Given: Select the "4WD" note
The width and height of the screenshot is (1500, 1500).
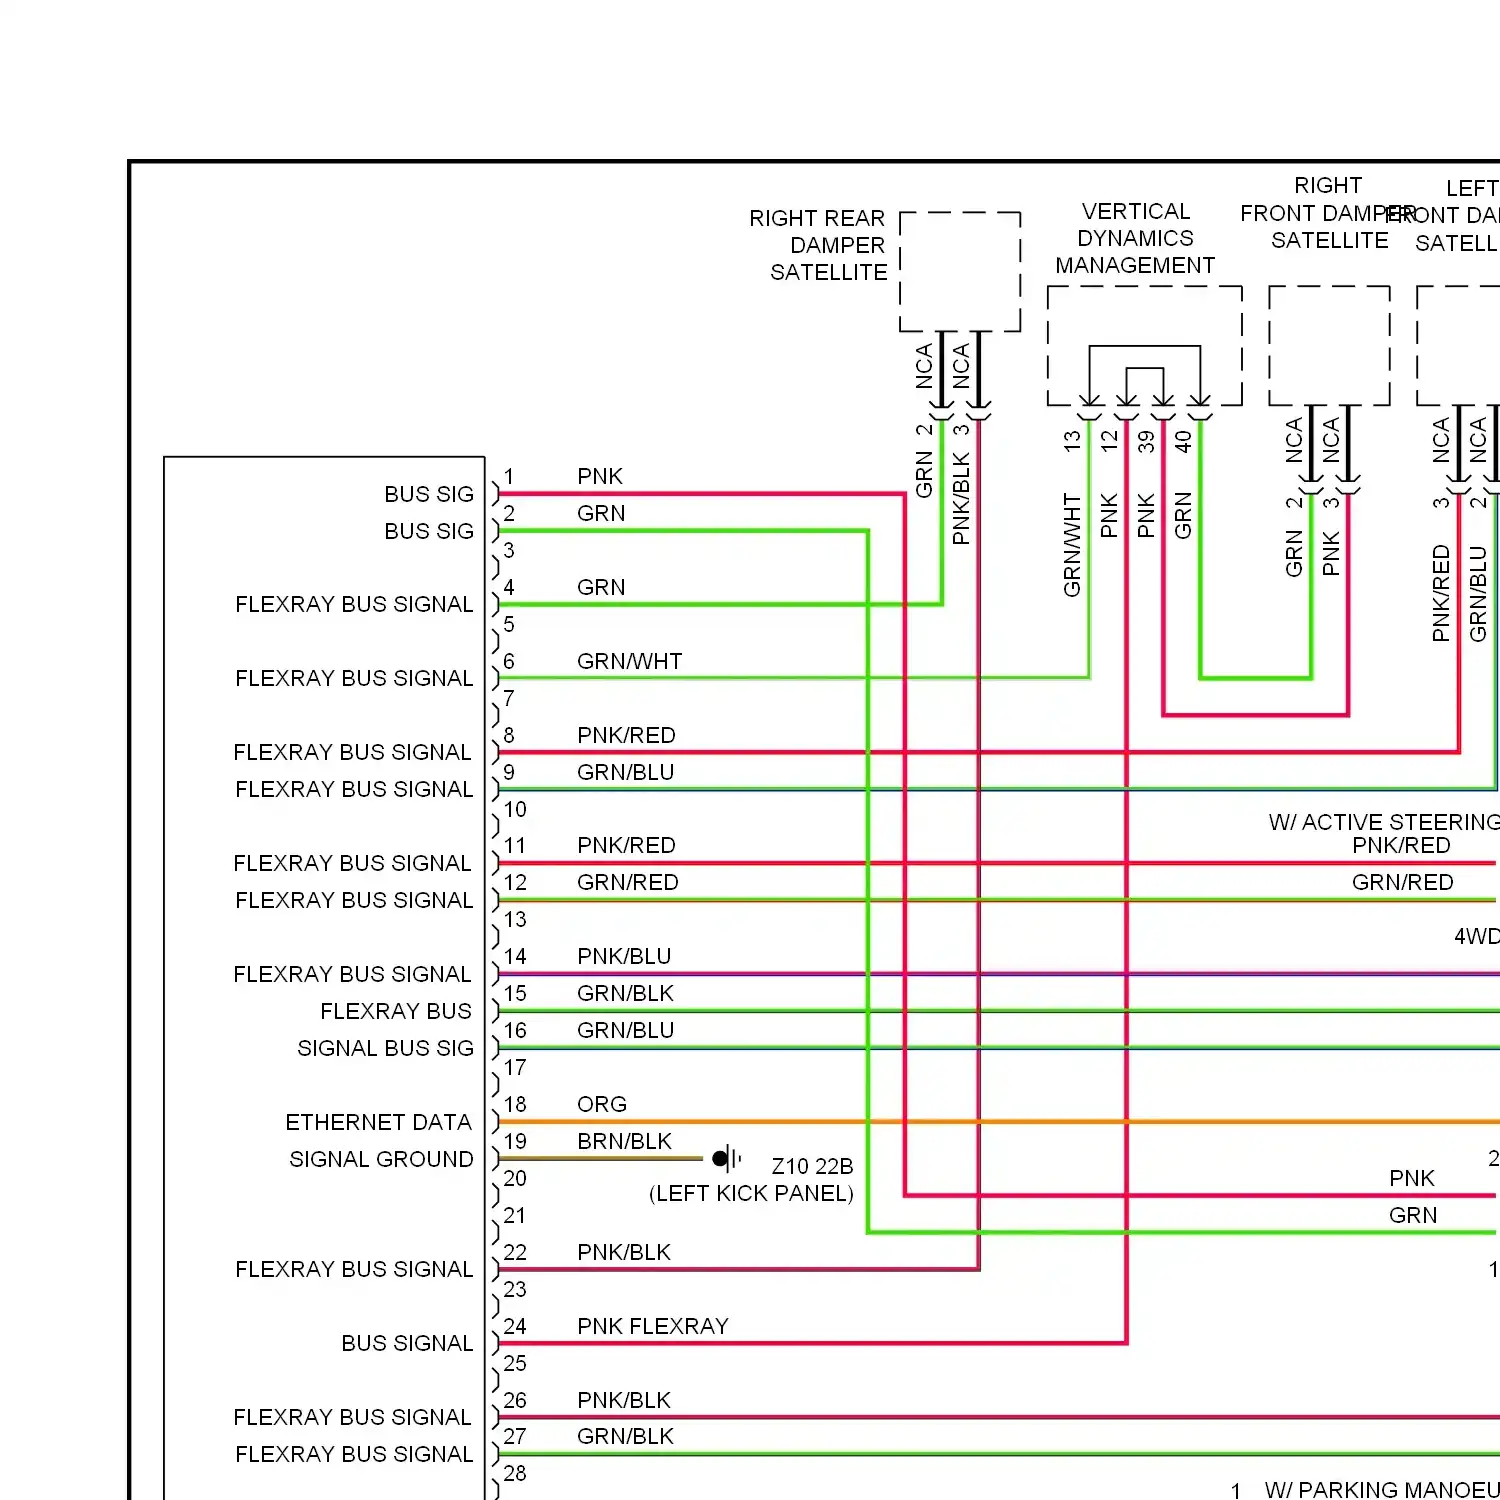Looking at the screenshot, I should (x=1477, y=936).
